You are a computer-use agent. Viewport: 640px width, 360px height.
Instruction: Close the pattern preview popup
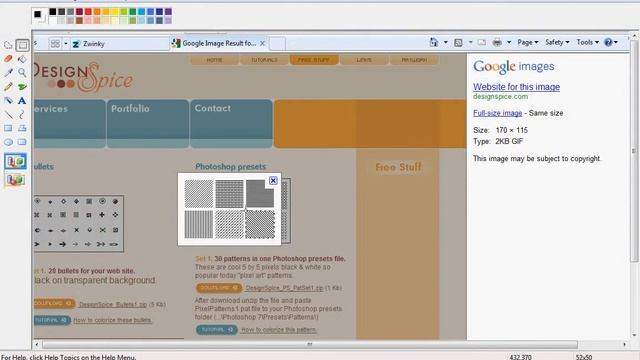coord(273,180)
